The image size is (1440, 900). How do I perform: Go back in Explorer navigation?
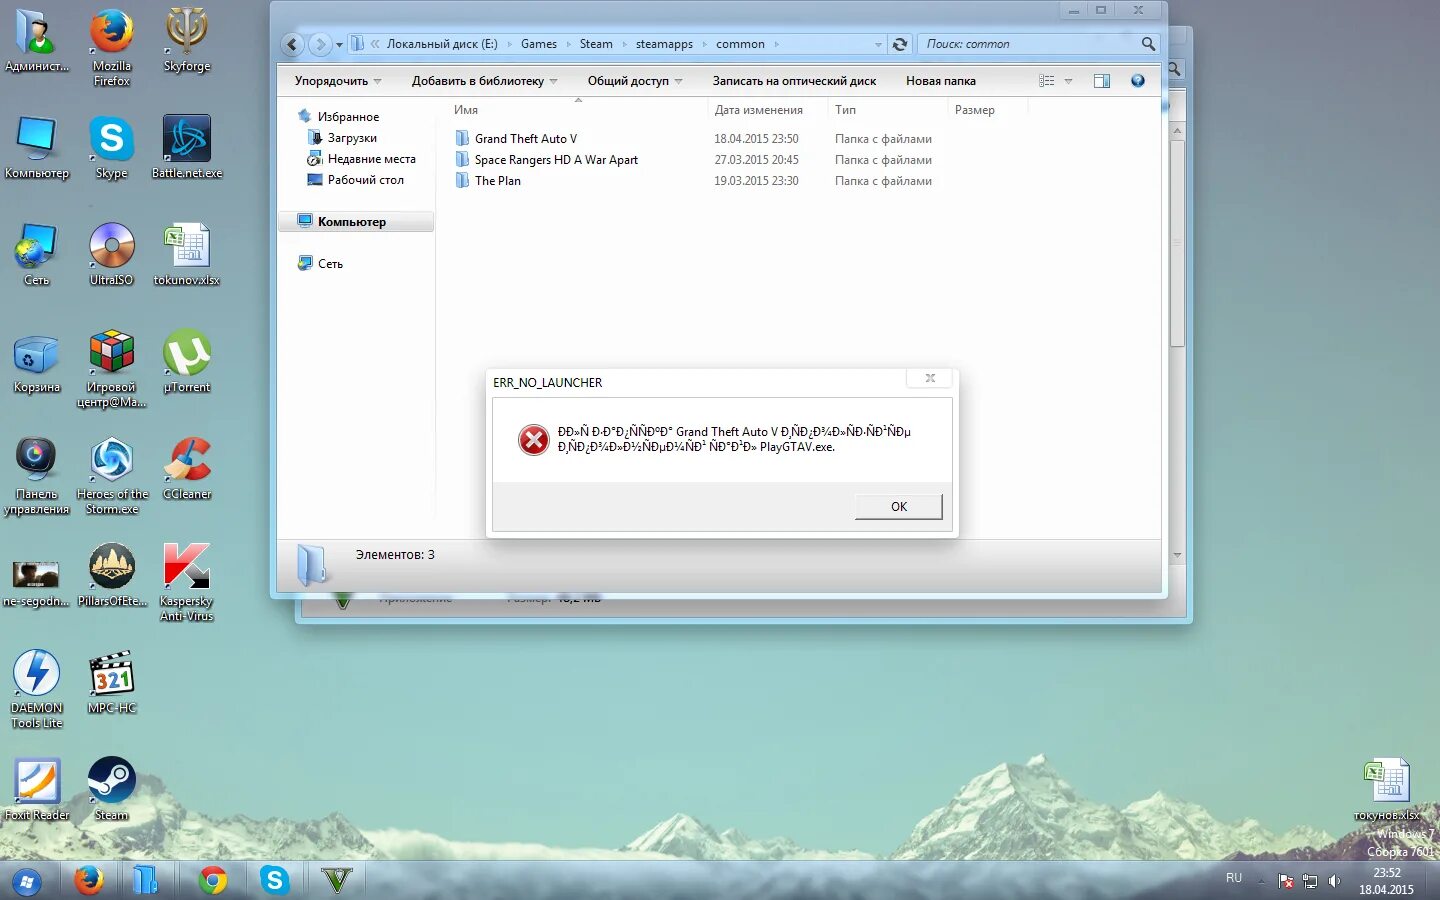coord(292,44)
